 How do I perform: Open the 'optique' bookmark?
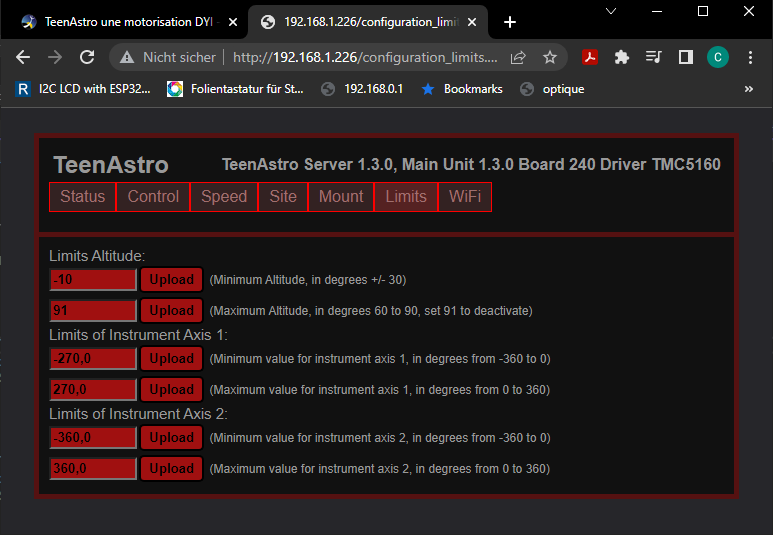click(552, 89)
